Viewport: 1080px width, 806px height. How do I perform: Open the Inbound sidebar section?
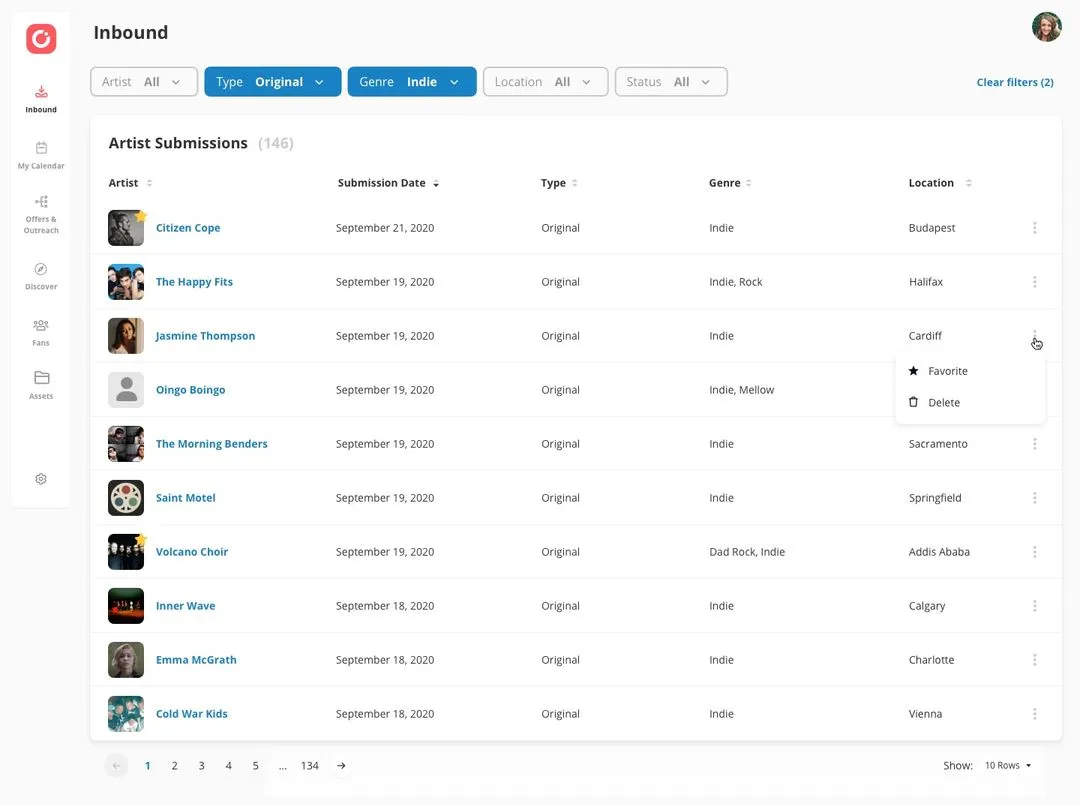pyautogui.click(x=41, y=100)
